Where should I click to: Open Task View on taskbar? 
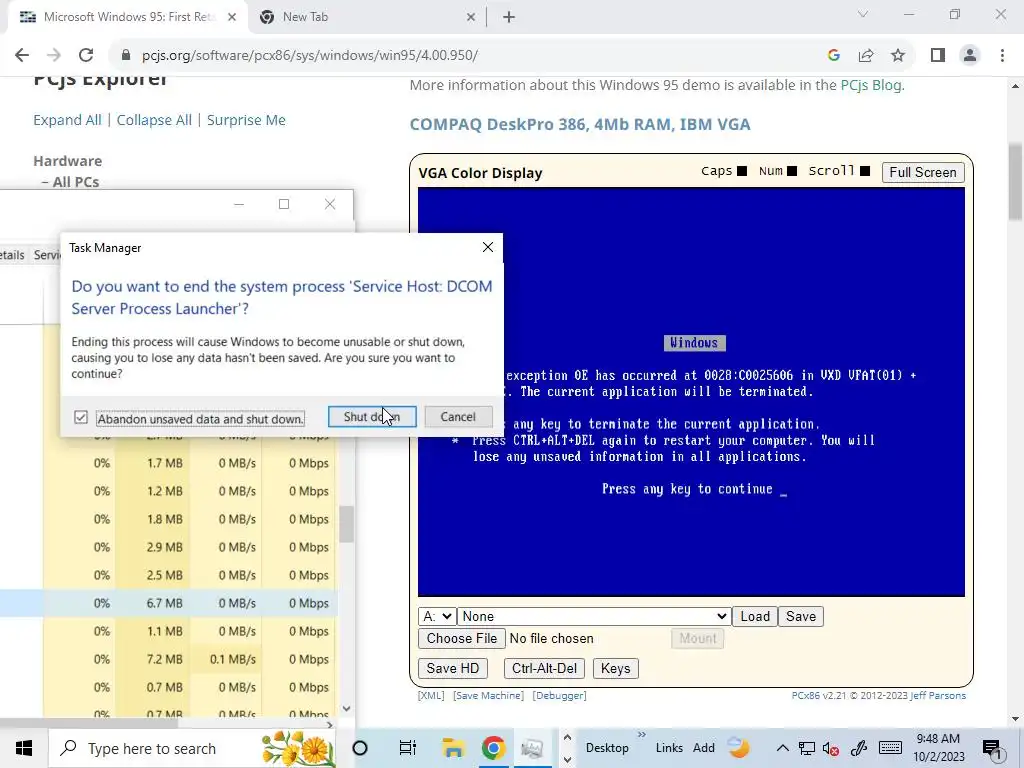click(x=408, y=748)
